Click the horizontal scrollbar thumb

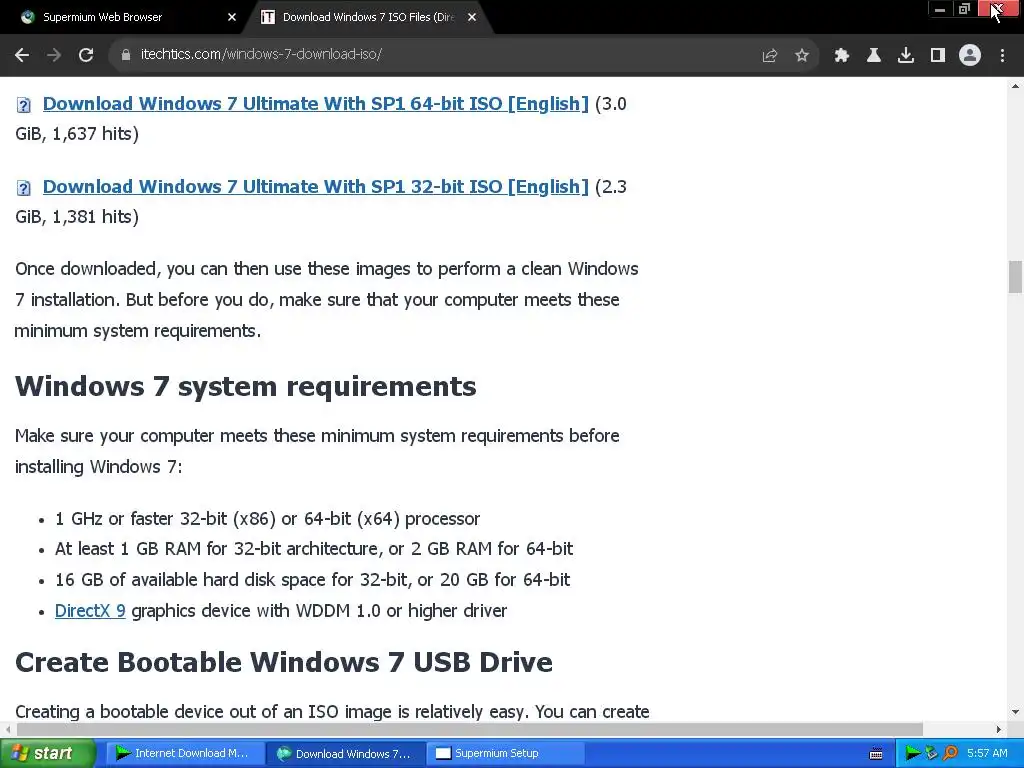(x=470, y=729)
